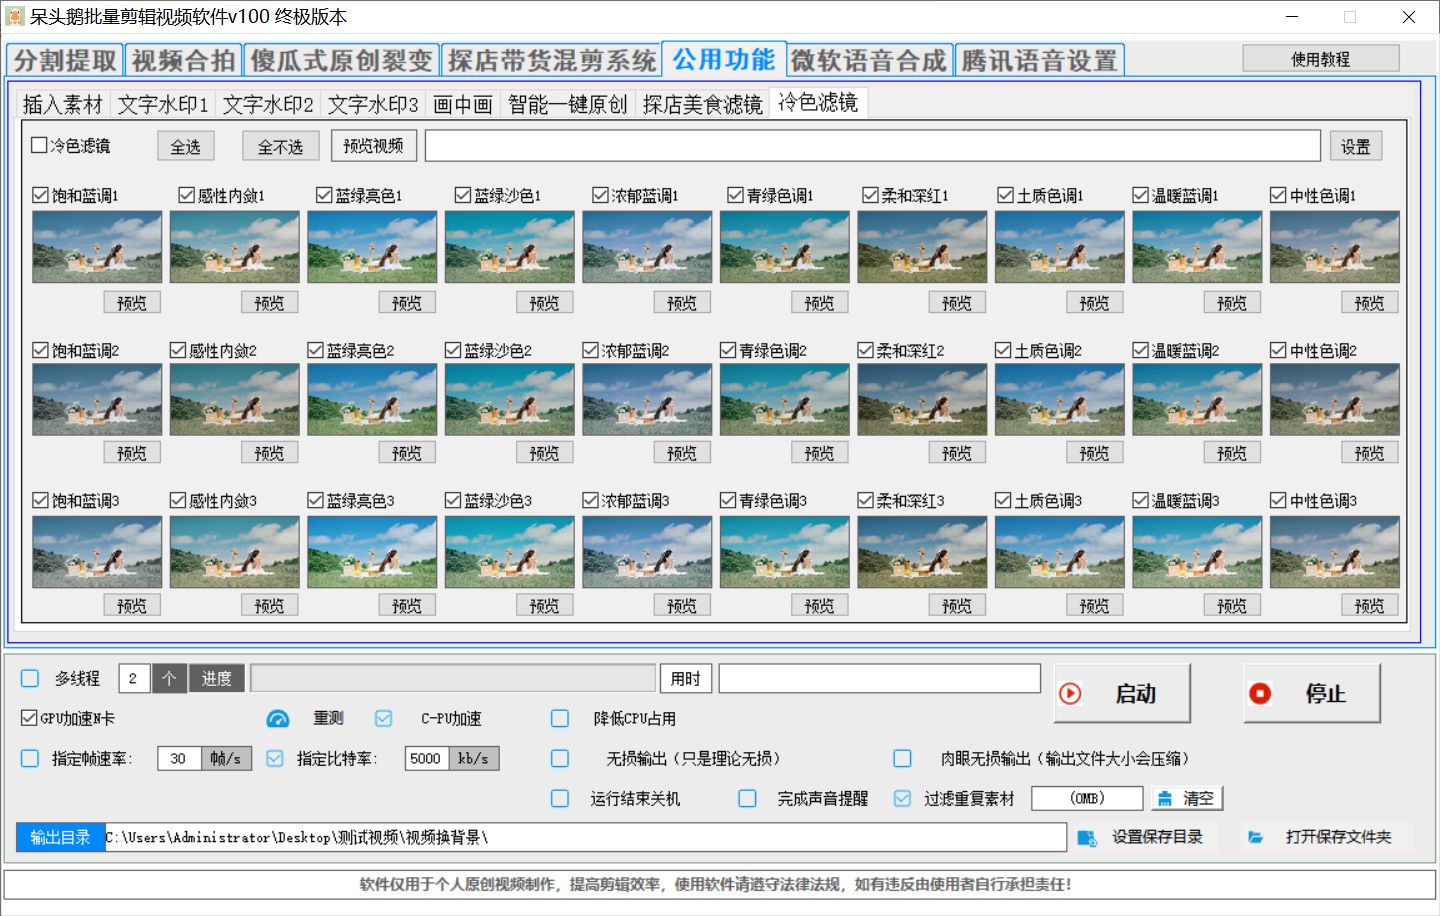
Task: Click 预览 under 青绿色调2
Action: click(819, 453)
